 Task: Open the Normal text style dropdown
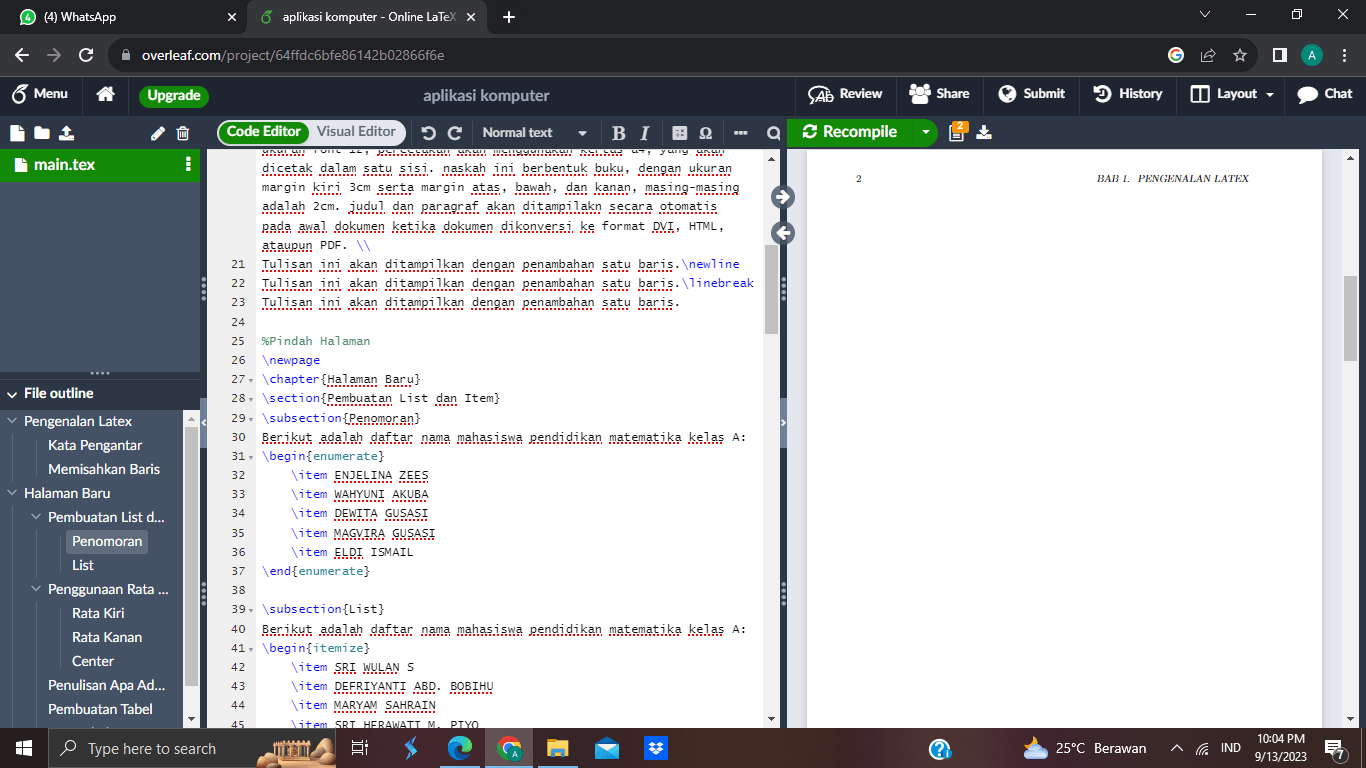[534, 133]
